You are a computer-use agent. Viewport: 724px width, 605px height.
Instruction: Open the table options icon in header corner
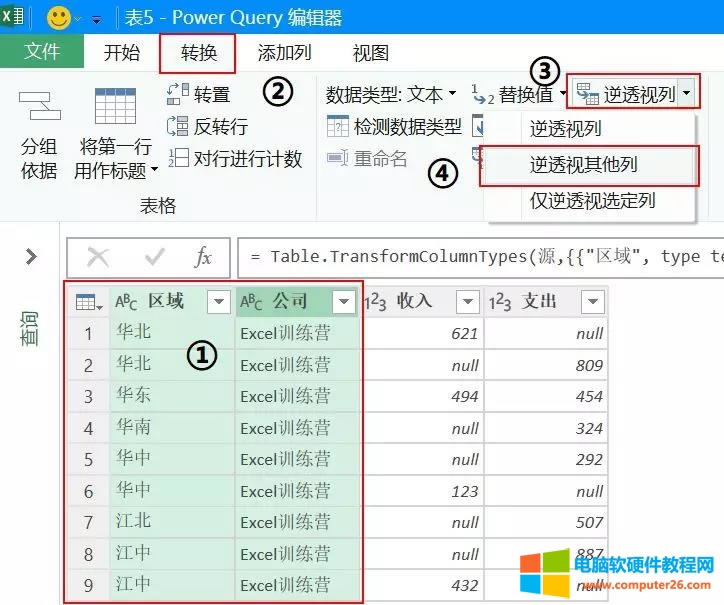(x=89, y=302)
